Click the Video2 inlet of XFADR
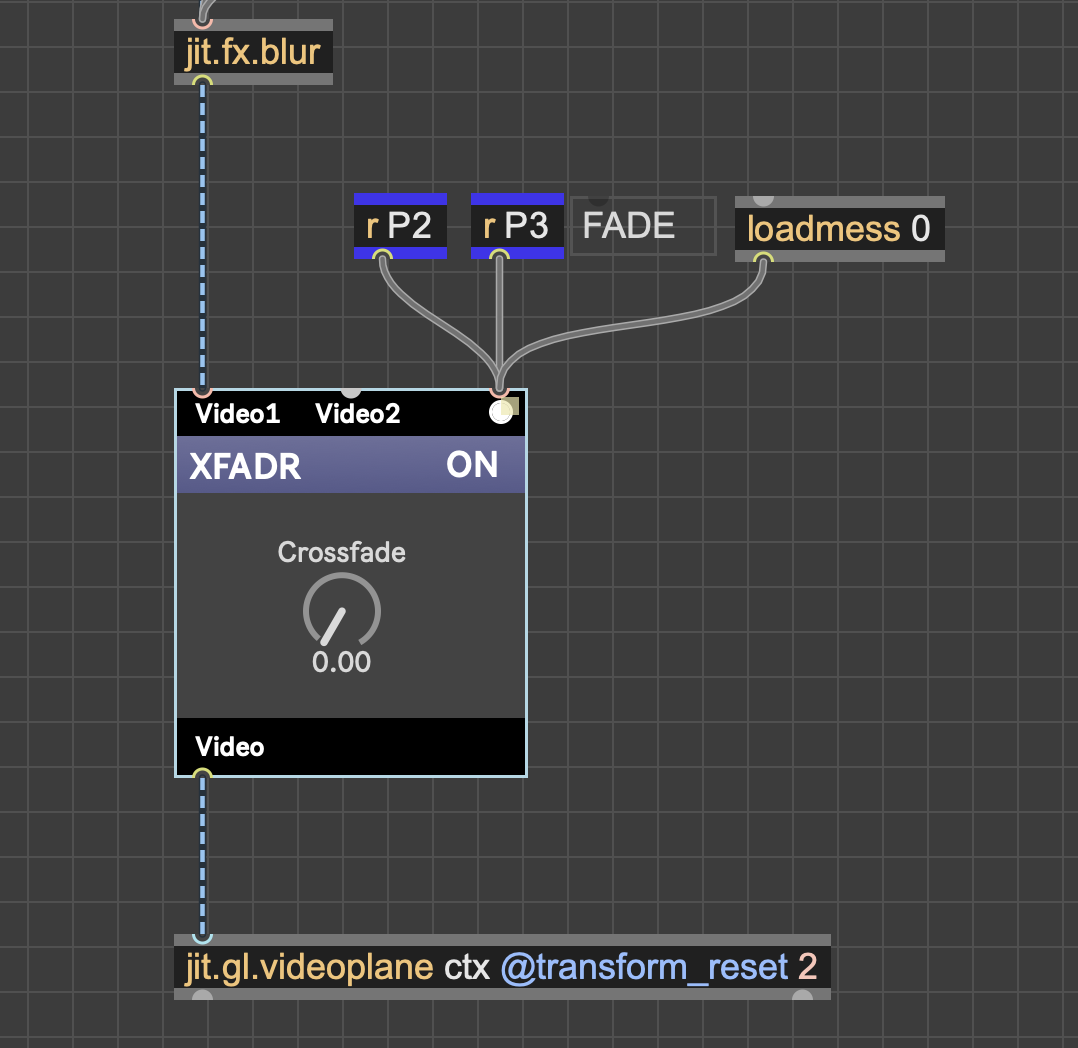Image resolution: width=1078 pixels, height=1048 pixels. (x=351, y=393)
